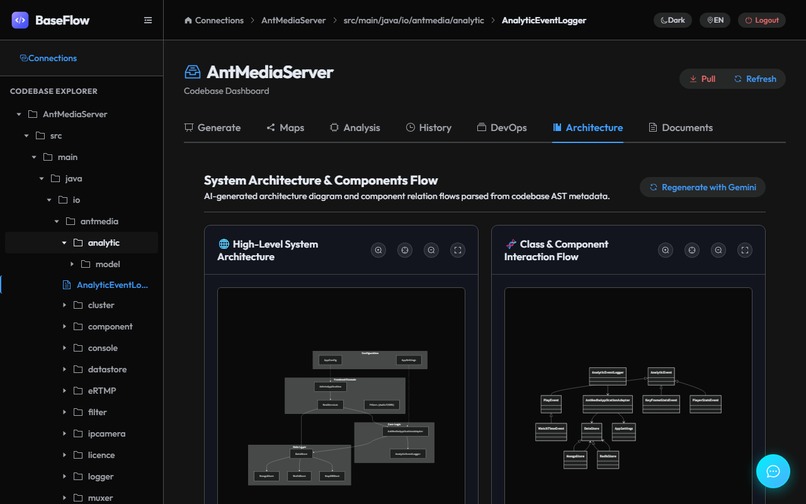The height and width of the screenshot is (504, 806).
Task: Change language with EN button
Action: click(715, 20)
